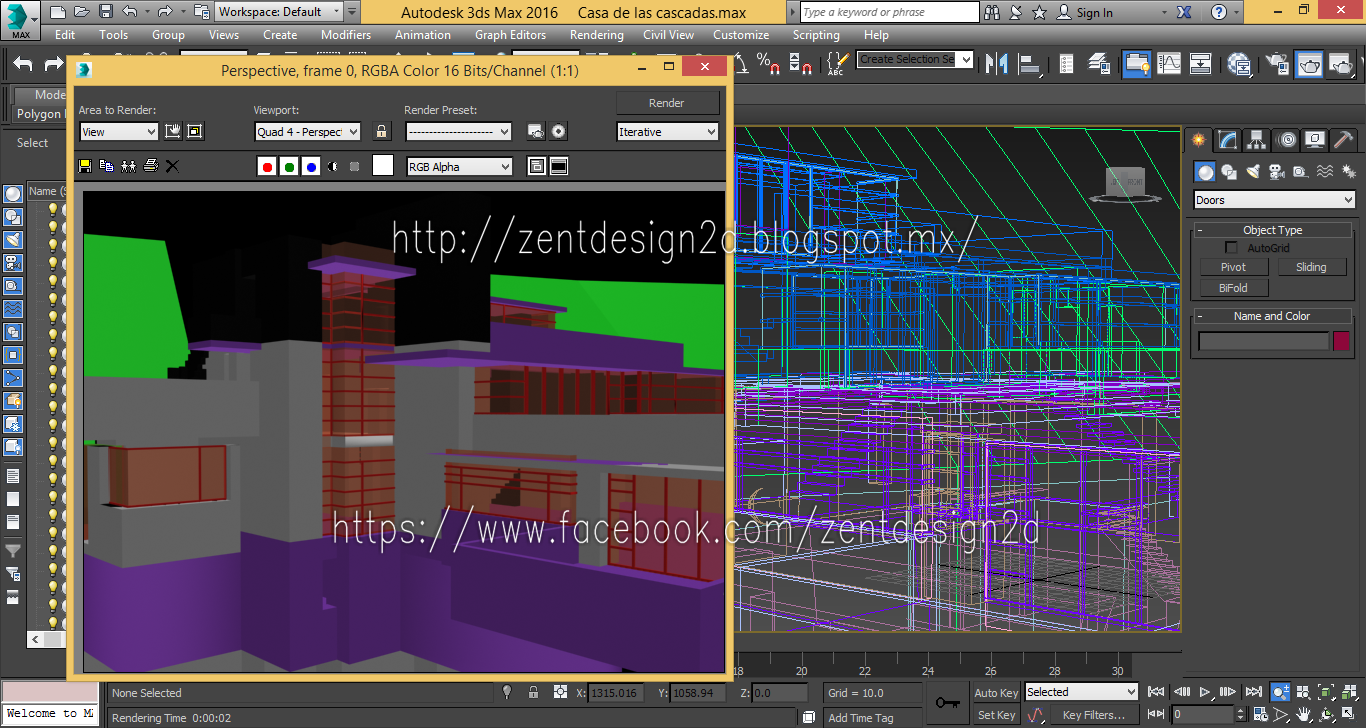The width and height of the screenshot is (1366, 728).
Task: Clear the rendered frame with the X icon
Action: click(x=172, y=166)
